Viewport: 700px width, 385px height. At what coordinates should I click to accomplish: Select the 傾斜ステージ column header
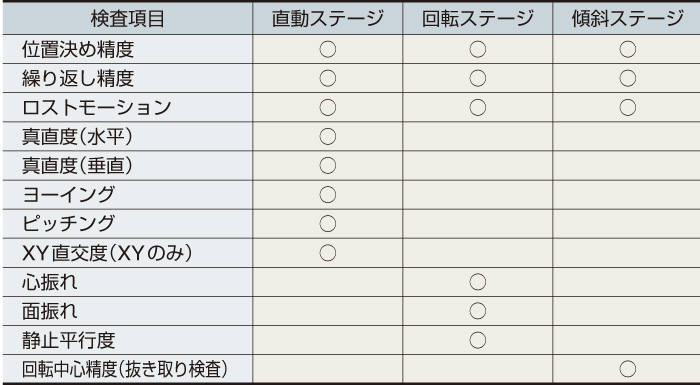click(628, 19)
